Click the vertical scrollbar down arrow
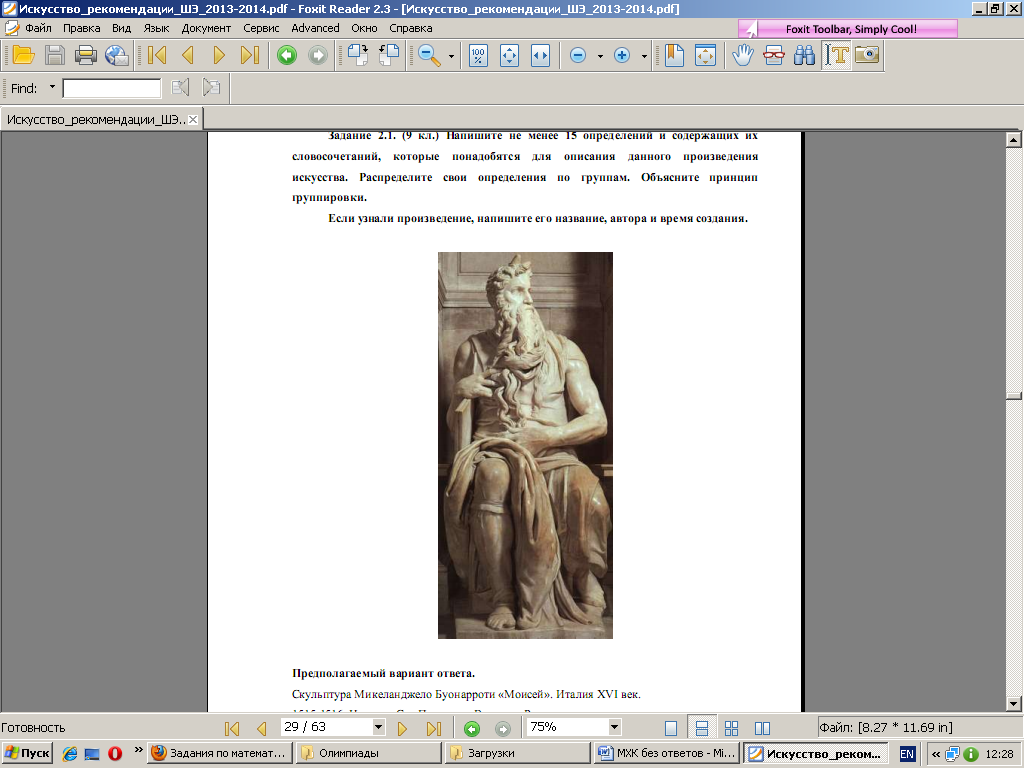 point(1014,703)
